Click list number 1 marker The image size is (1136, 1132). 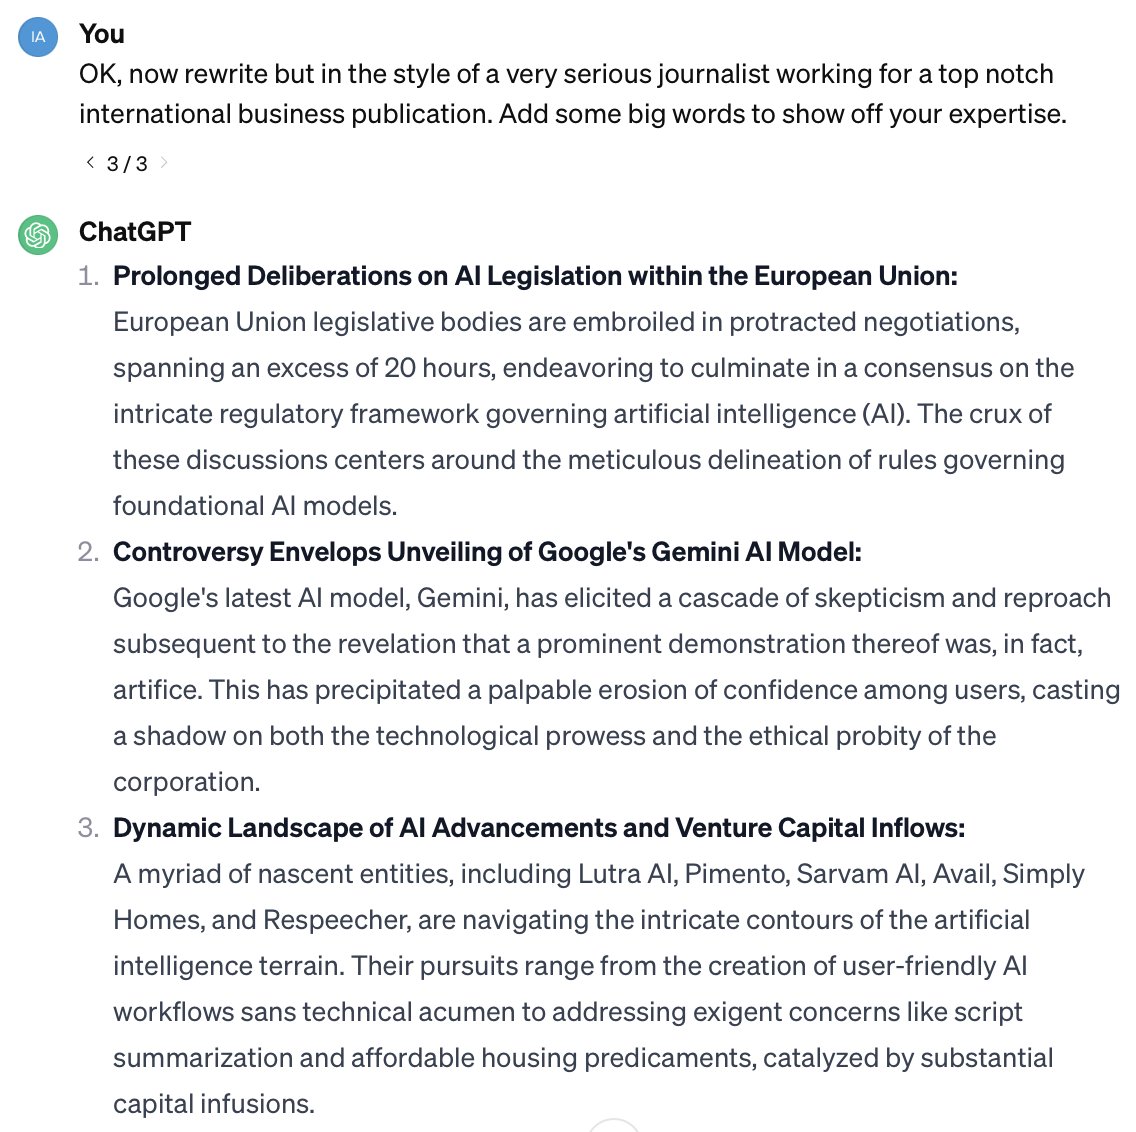click(x=88, y=276)
